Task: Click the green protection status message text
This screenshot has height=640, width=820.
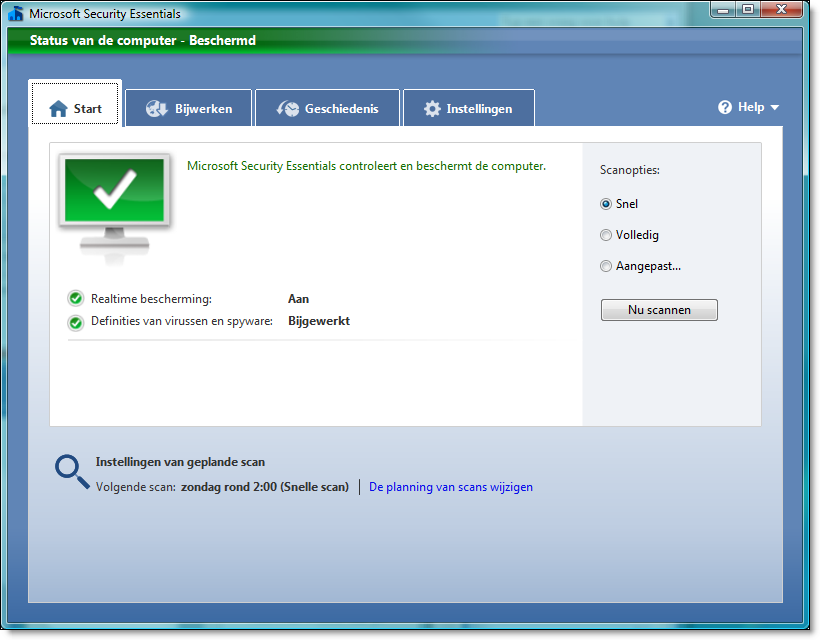Action: 366,166
